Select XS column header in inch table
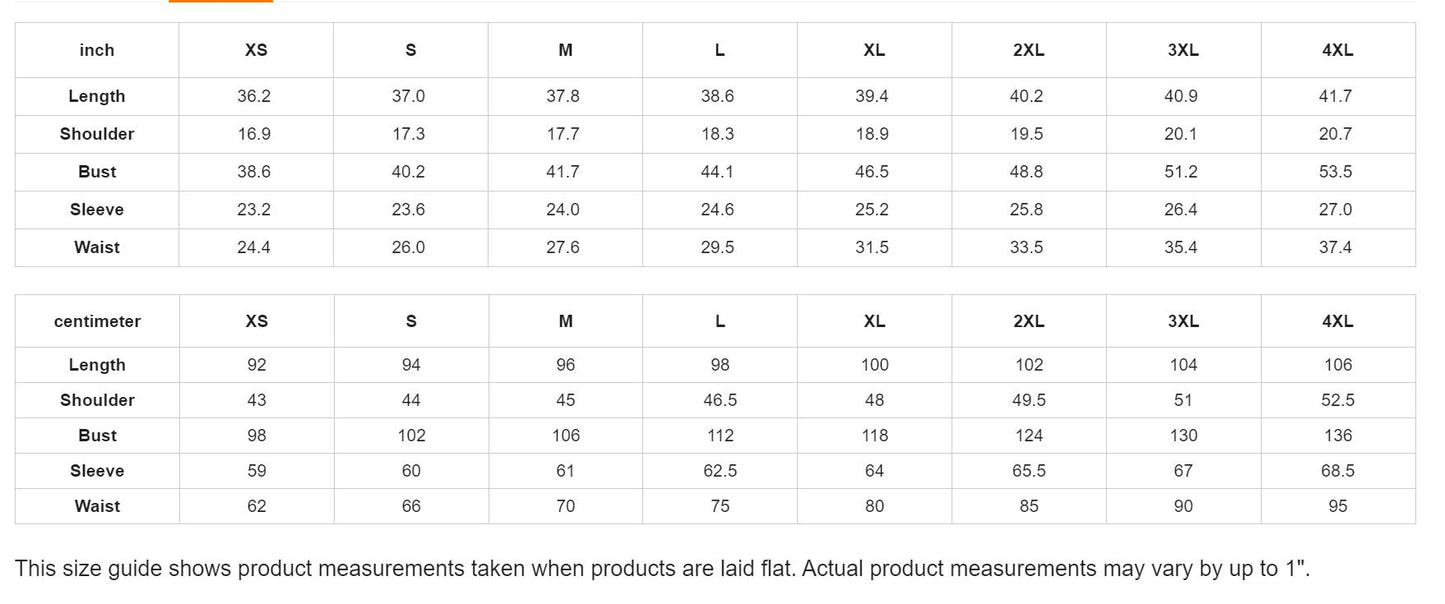 coord(256,50)
